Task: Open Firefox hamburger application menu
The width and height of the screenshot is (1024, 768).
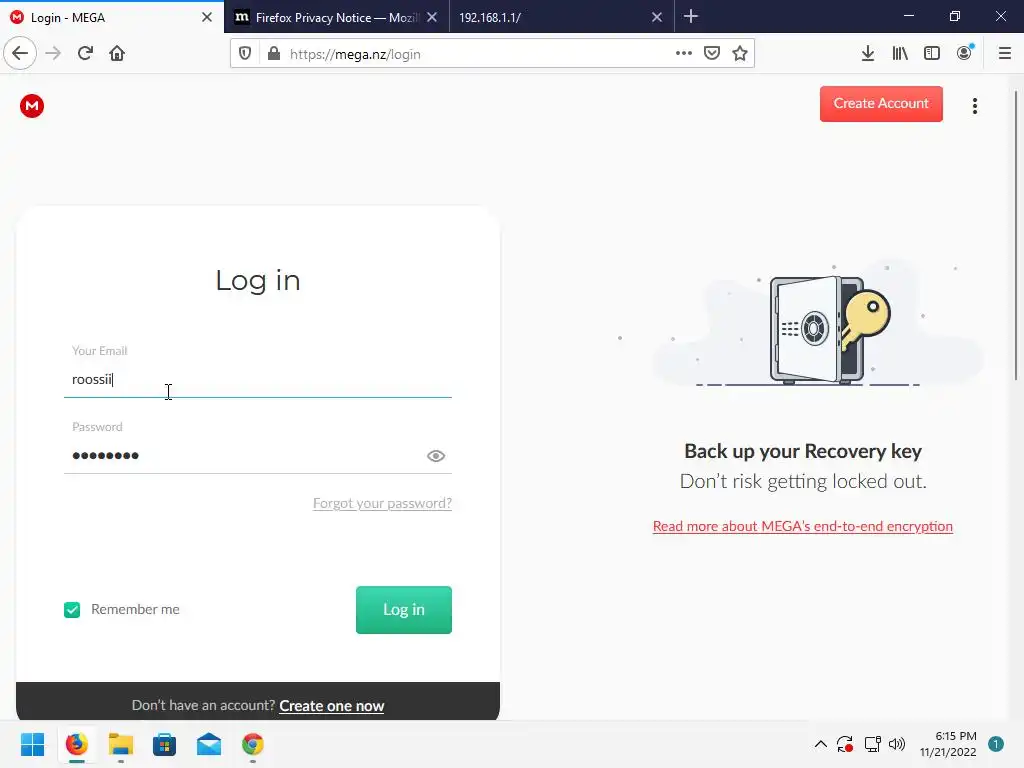Action: 1005,54
